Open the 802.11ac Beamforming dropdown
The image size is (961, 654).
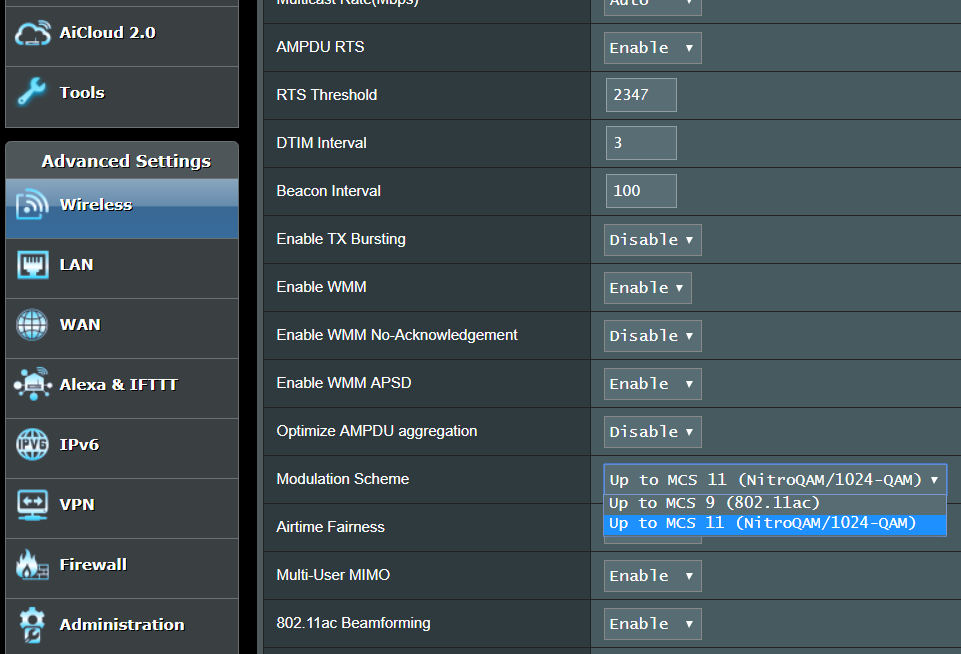pos(652,624)
